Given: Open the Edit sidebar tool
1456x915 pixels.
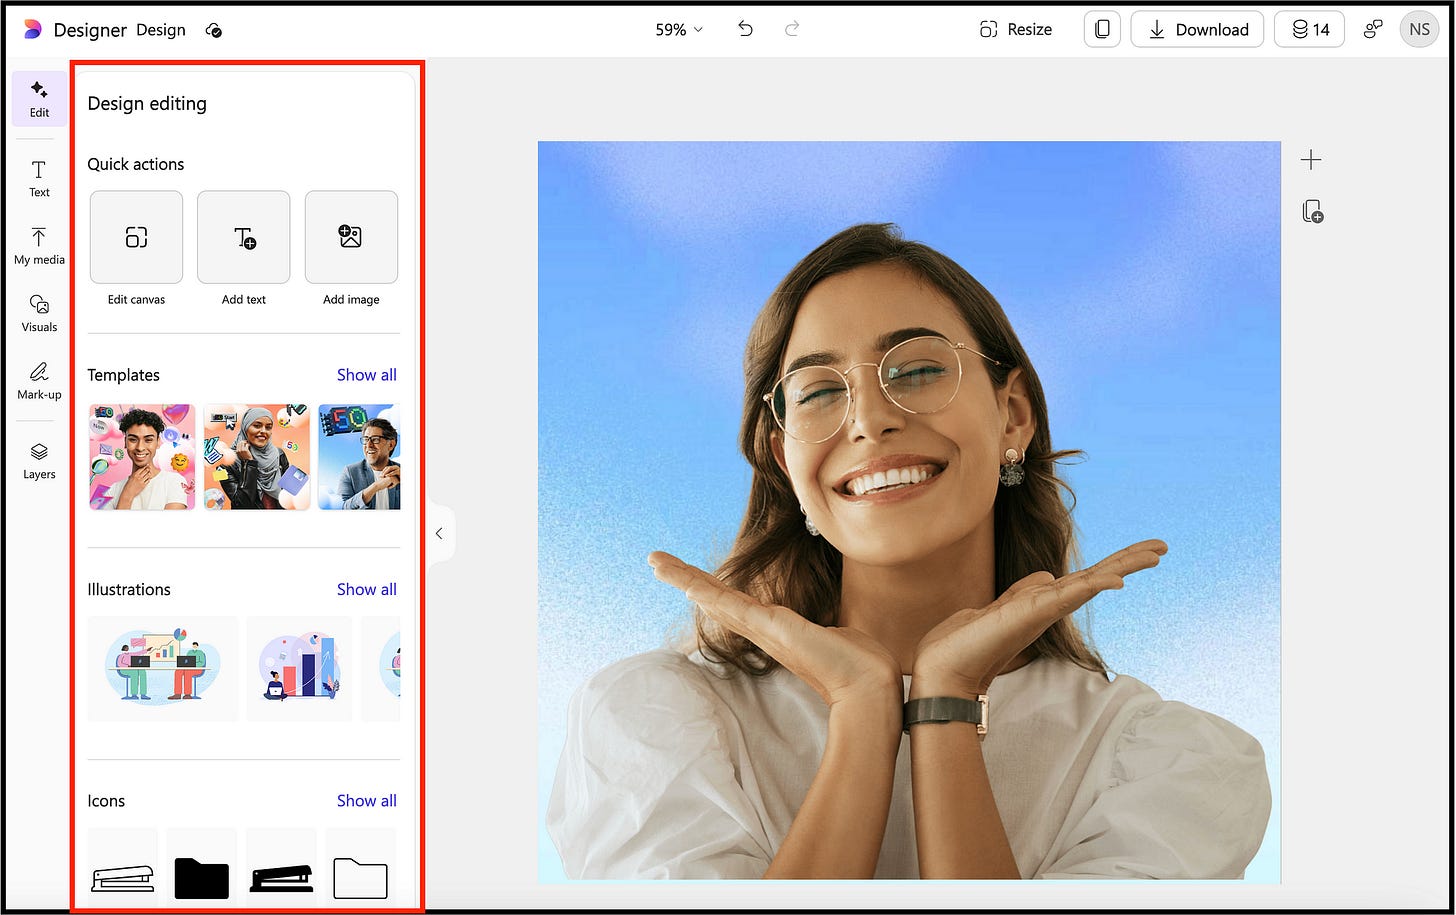Looking at the screenshot, I should (39, 98).
